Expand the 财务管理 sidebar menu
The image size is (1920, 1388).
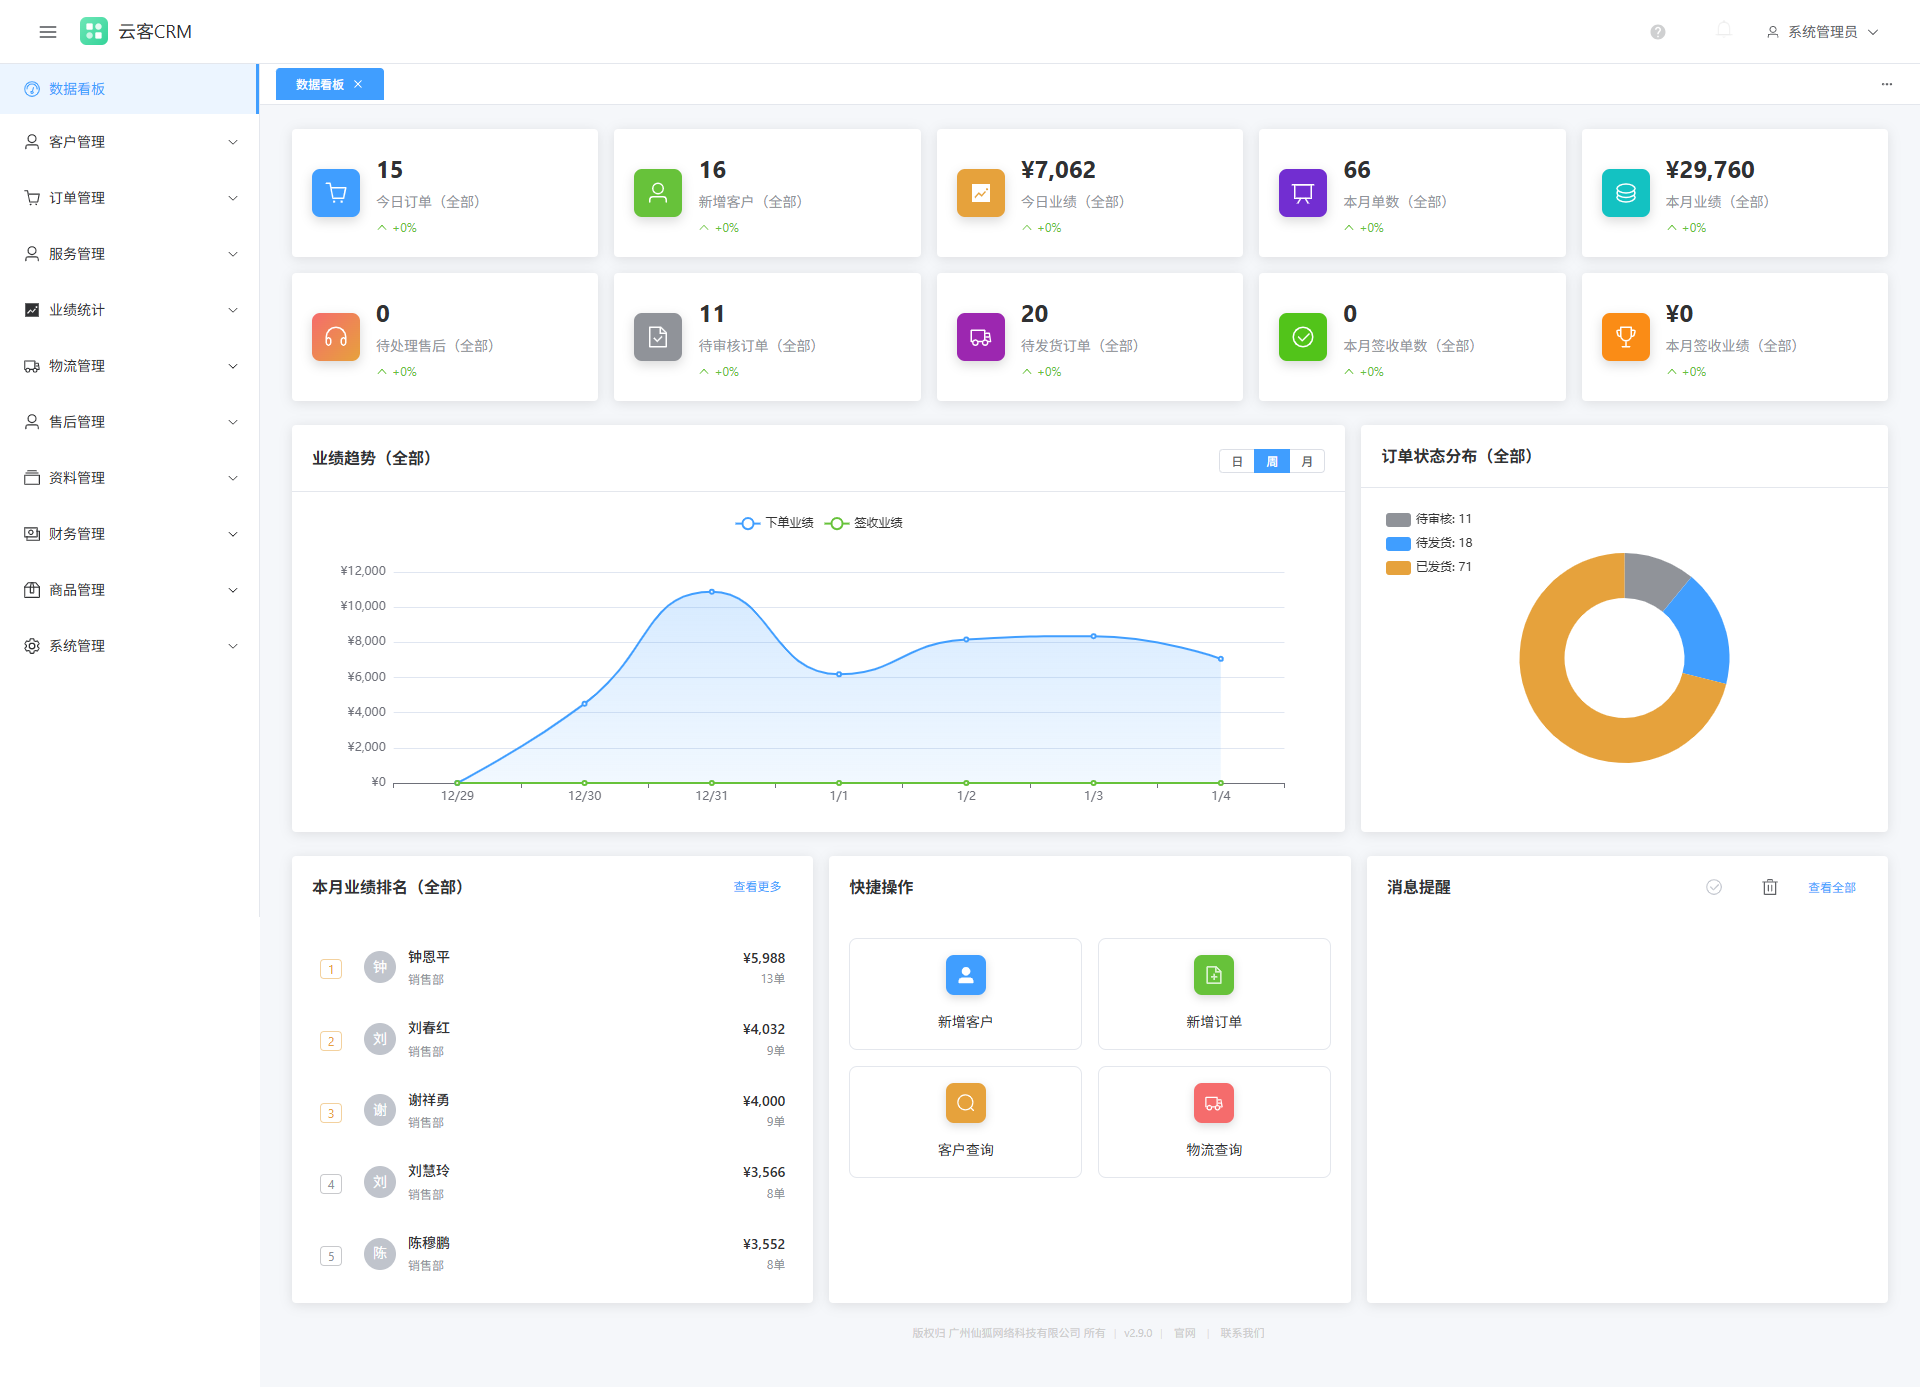point(130,534)
